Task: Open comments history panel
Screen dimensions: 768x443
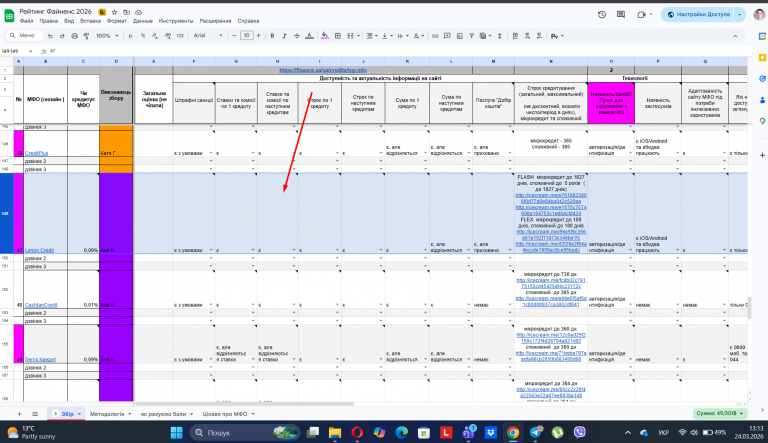Action: (x=621, y=15)
